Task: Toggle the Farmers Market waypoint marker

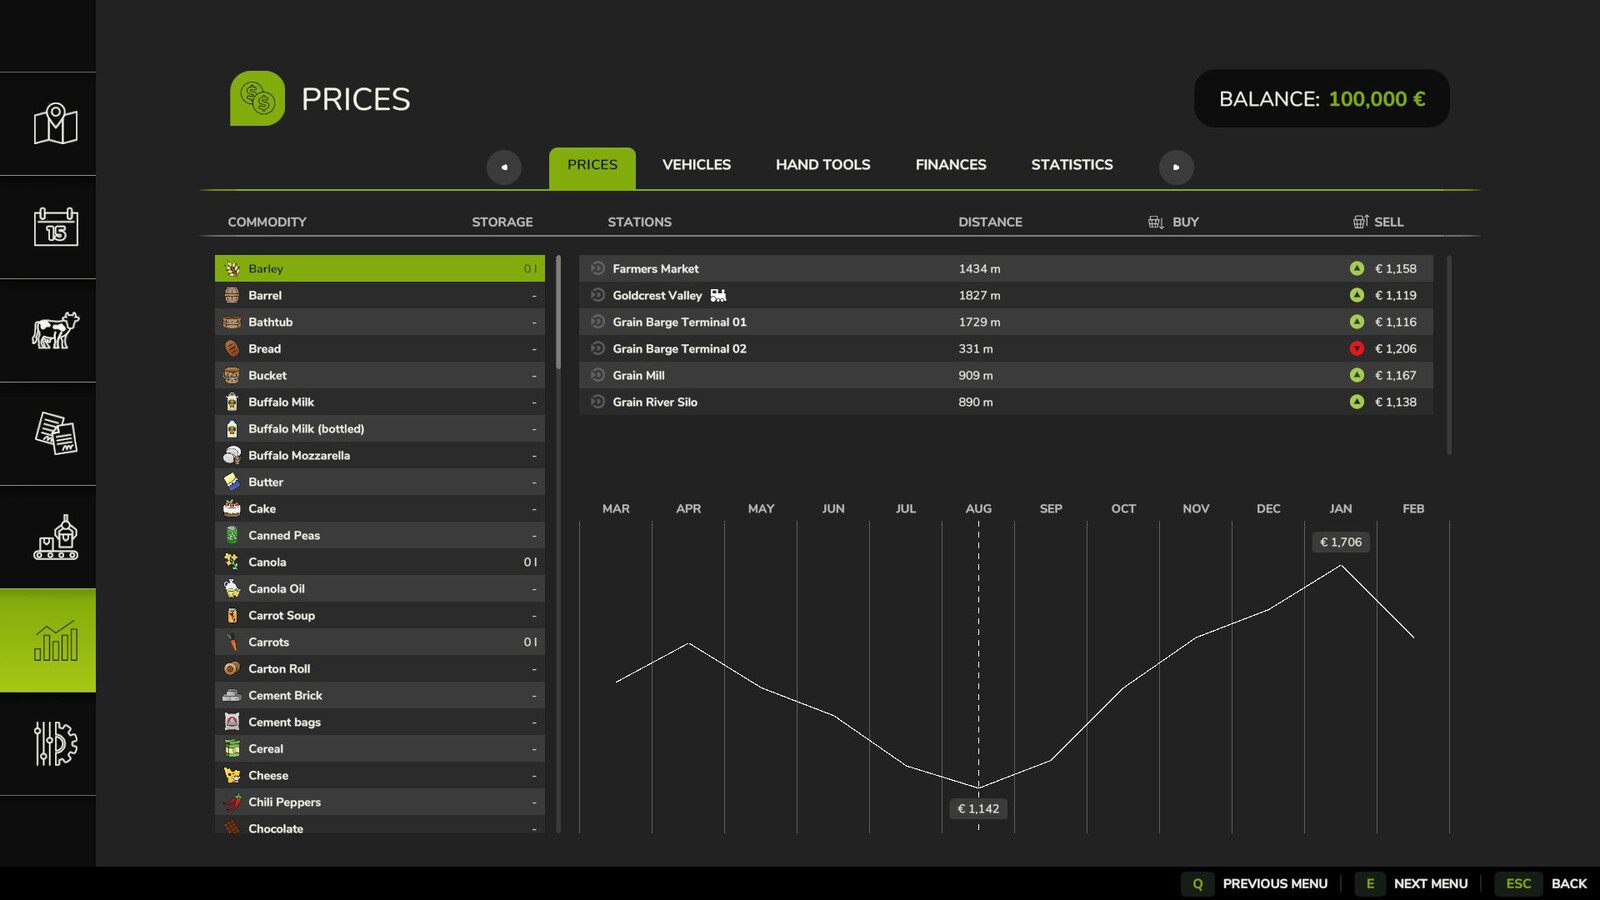Action: coord(598,269)
